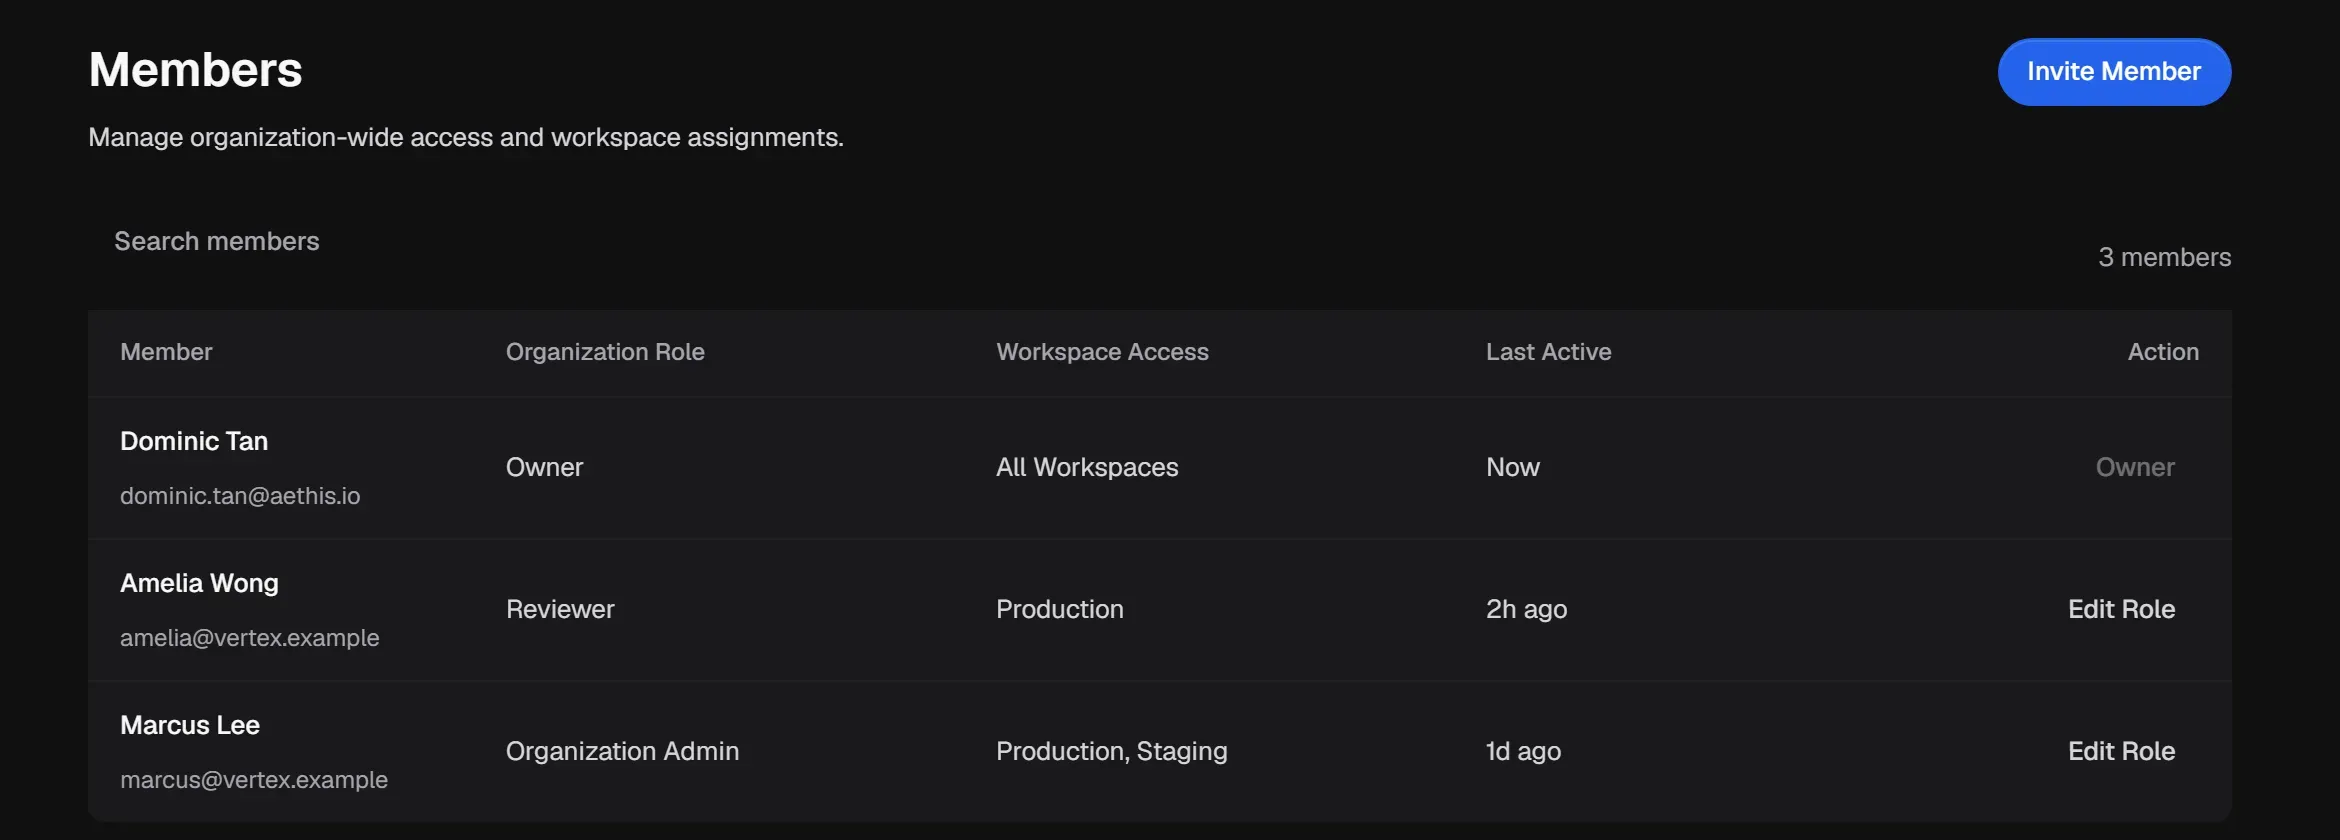Click the 3 members count label
Viewport: 2340px width, 840px height.
tap(2164, 257)
